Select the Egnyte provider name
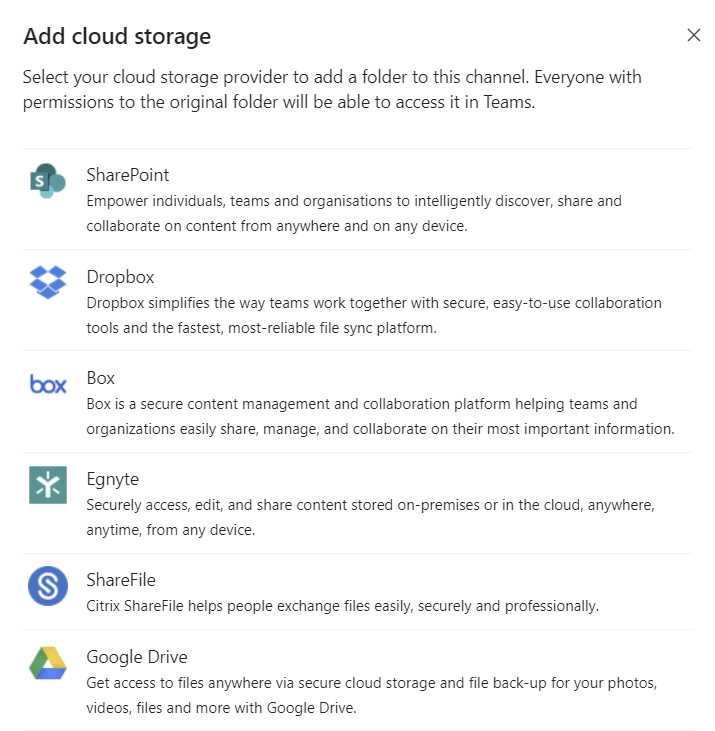The height and width of the screenshot is (731, 715). click(x=113, y=480)
